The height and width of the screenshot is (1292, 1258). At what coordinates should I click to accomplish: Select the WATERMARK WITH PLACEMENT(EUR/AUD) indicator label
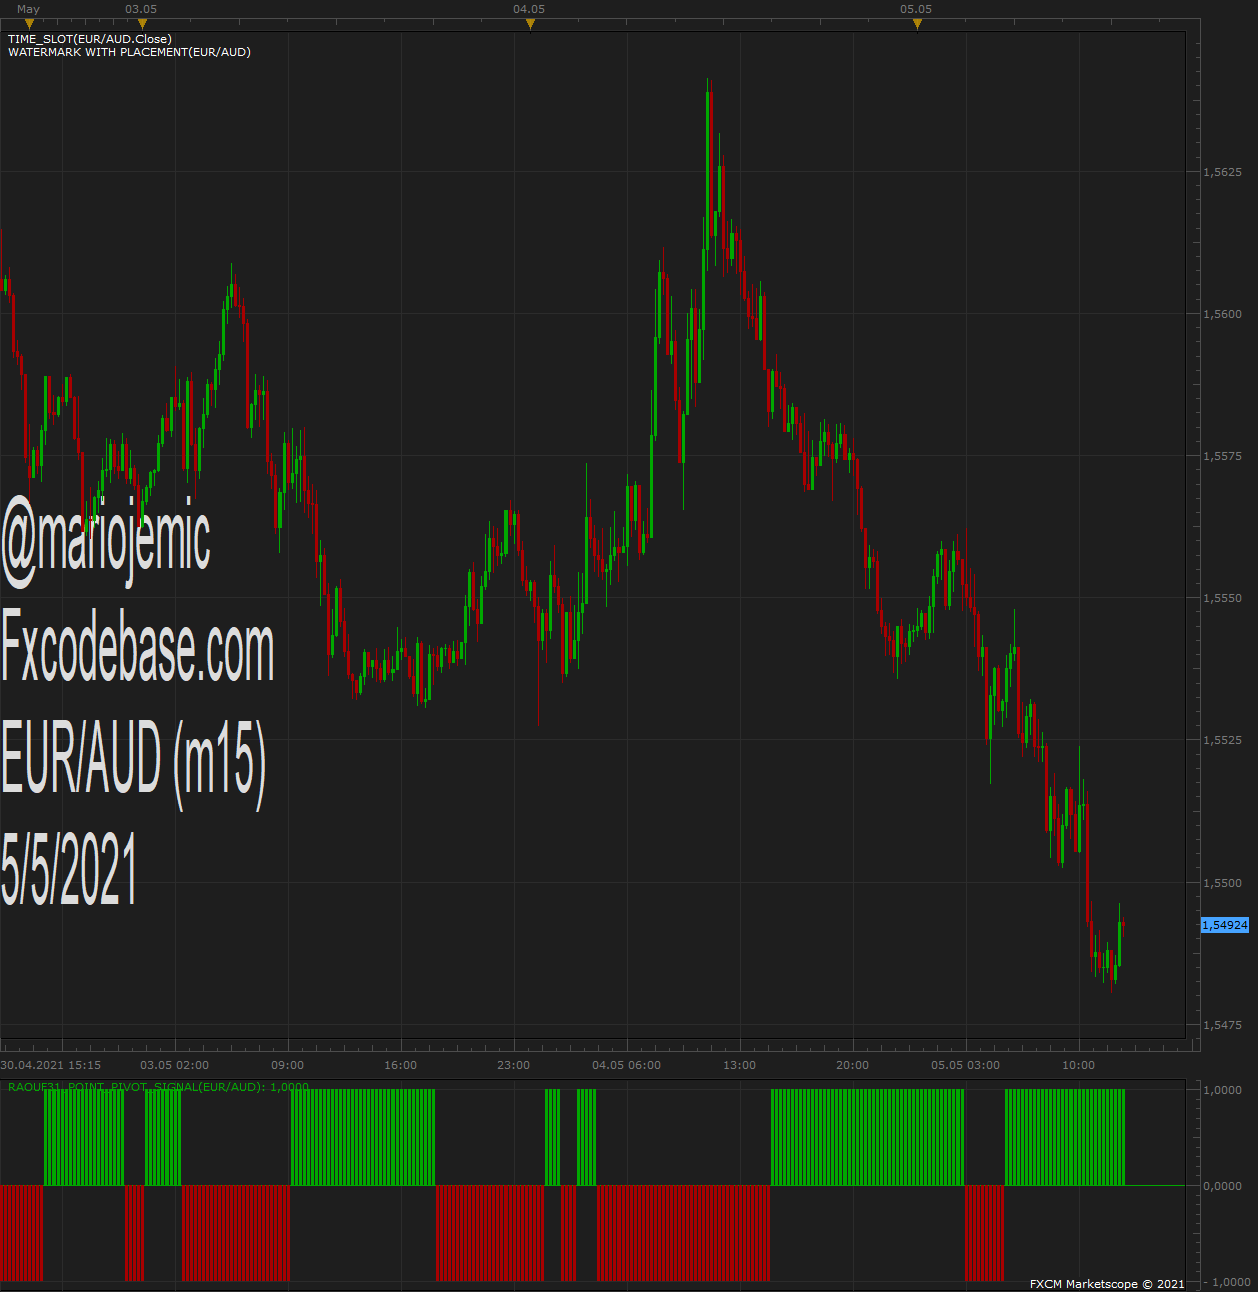[129, 52]
